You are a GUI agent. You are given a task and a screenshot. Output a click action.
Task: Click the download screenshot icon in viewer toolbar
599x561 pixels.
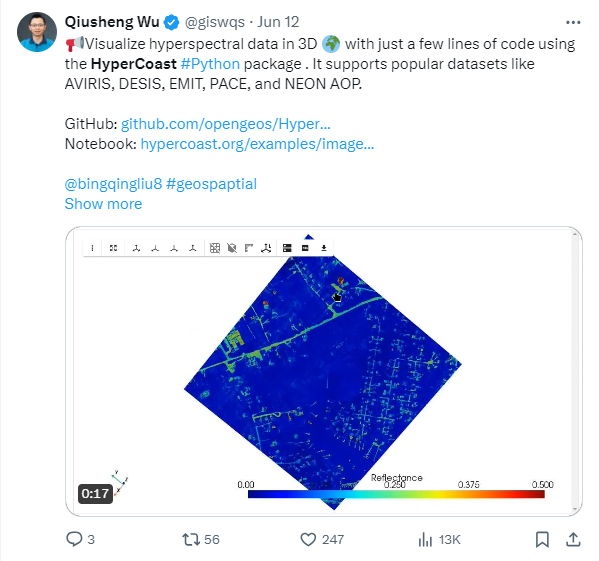(x=324, y=248)
